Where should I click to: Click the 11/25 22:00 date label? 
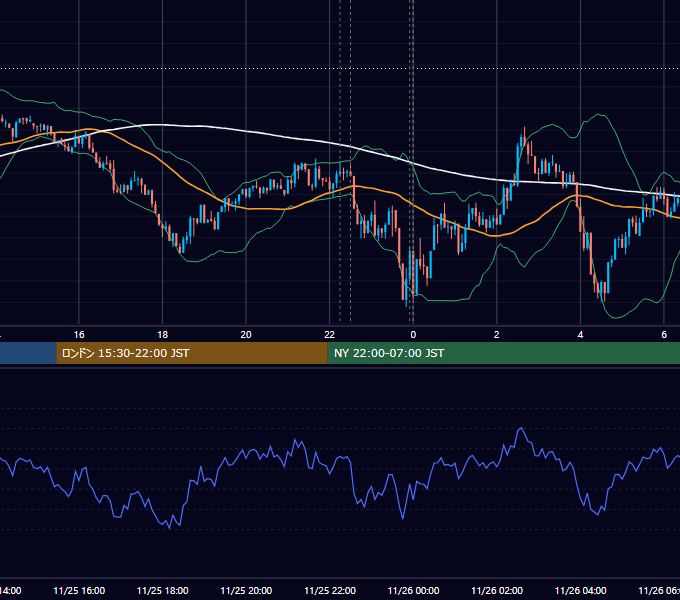click(330, 591)
